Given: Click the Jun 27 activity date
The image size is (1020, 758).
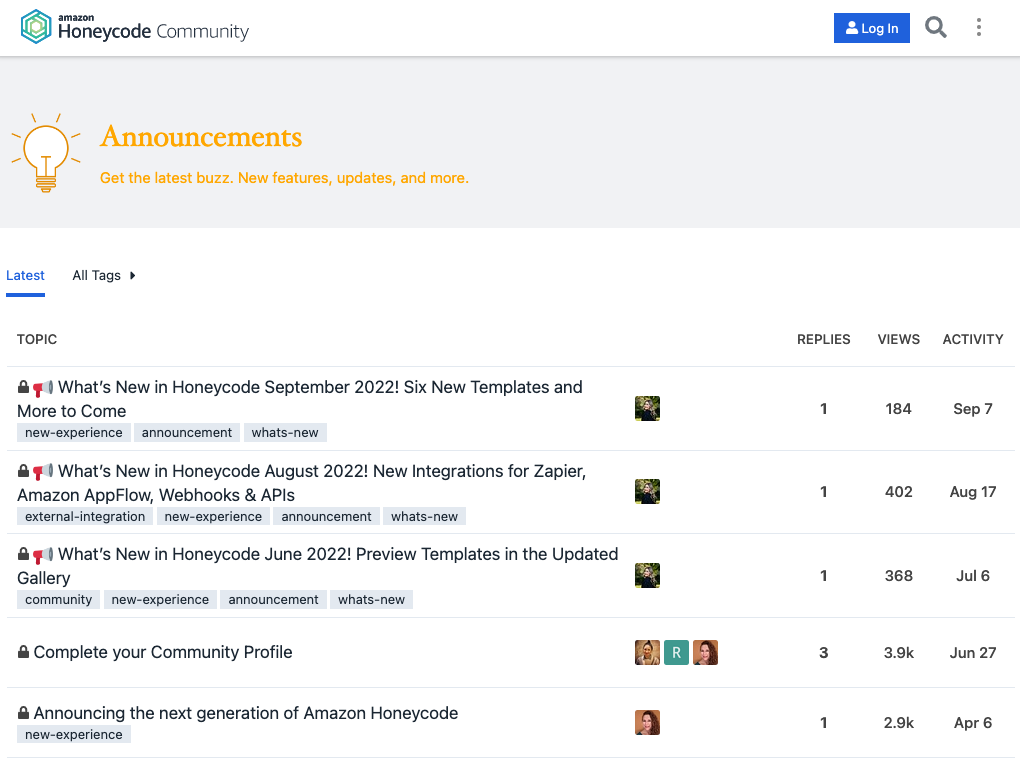Looking at the screenshot, I should (973, 653).
